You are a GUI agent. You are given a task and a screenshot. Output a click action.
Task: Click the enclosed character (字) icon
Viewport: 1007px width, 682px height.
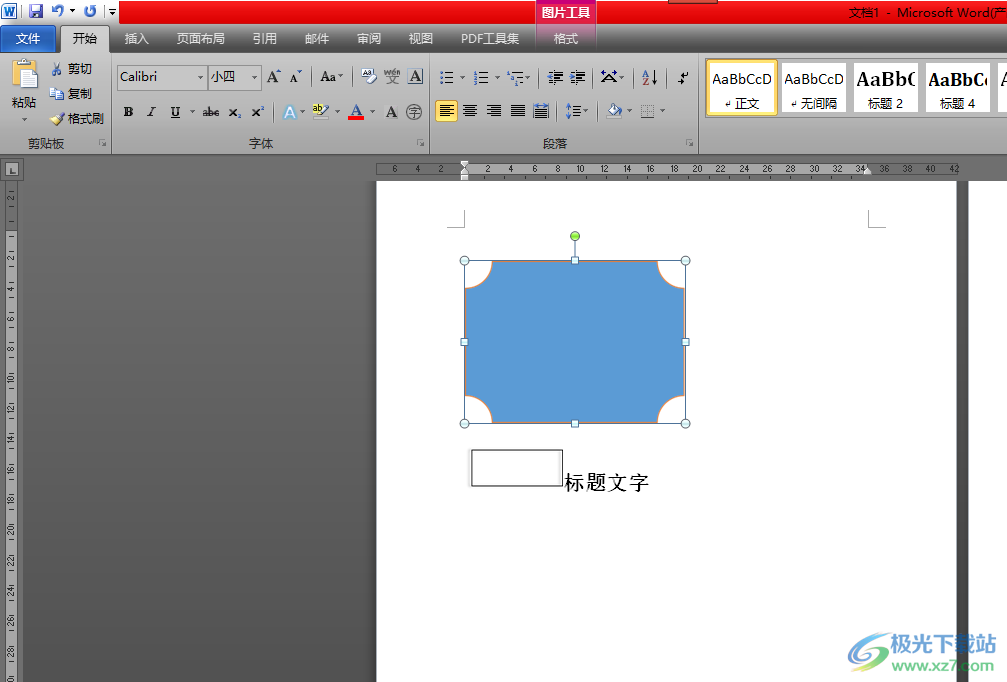414,112
